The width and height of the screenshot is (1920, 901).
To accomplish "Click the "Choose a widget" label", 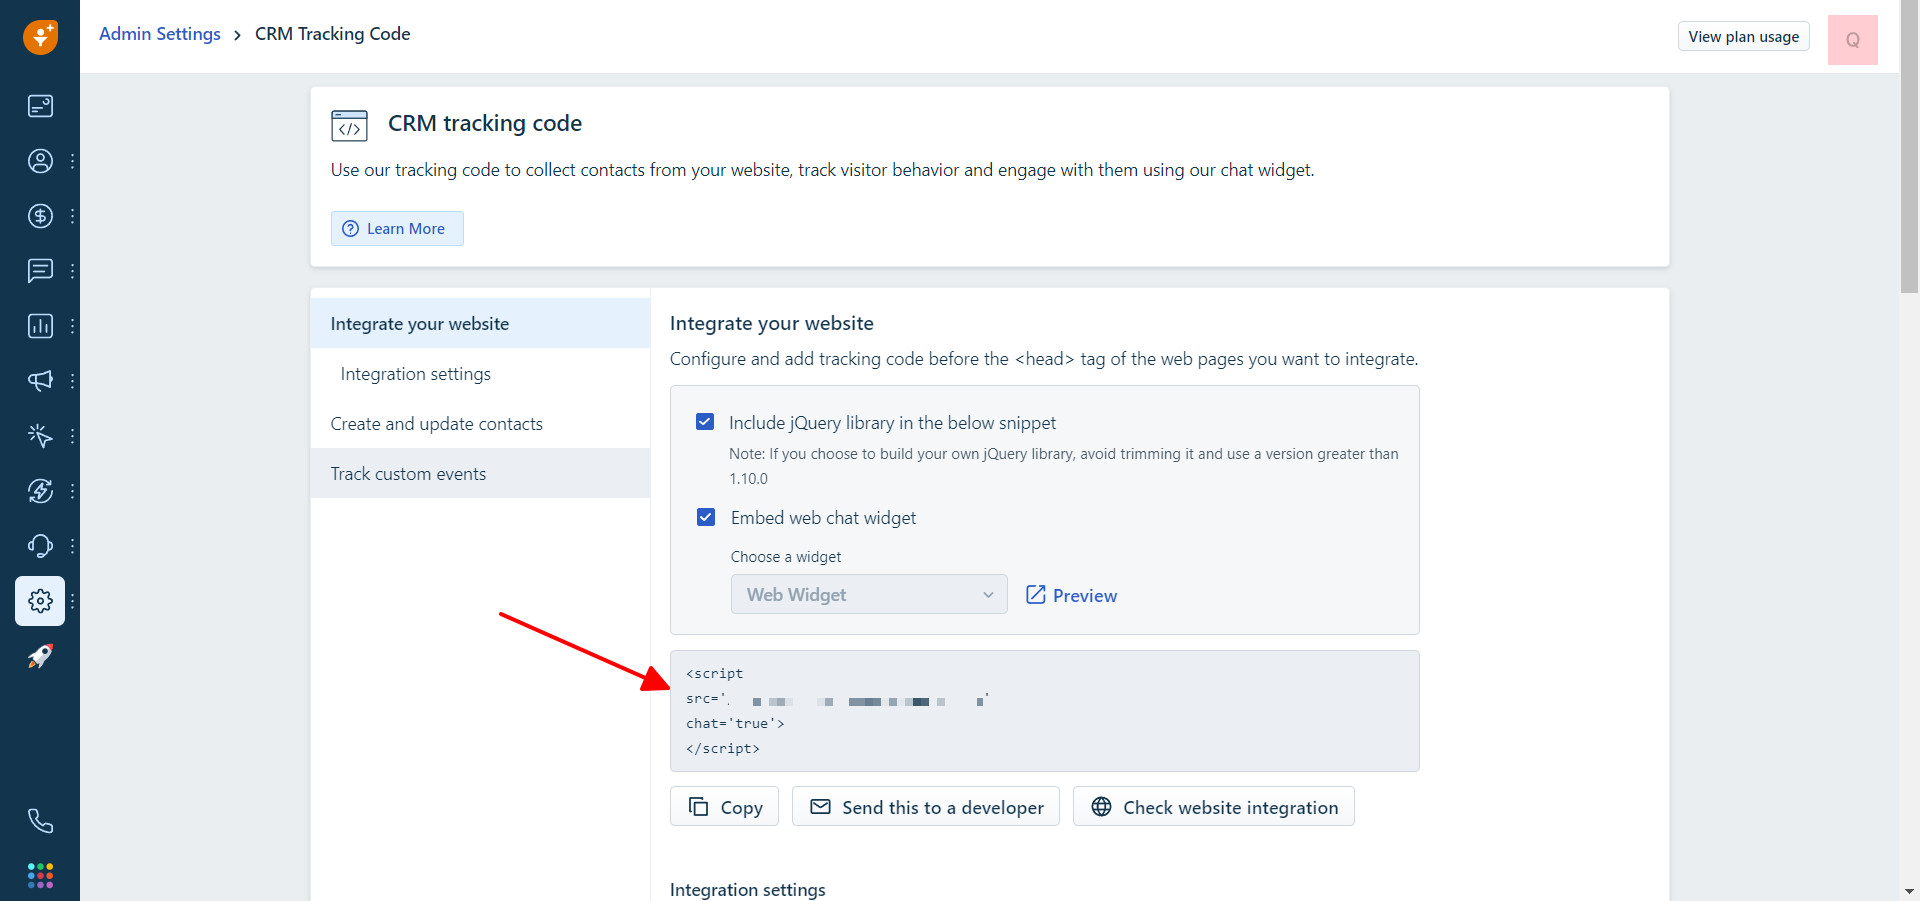I will (x=786, y=557).
